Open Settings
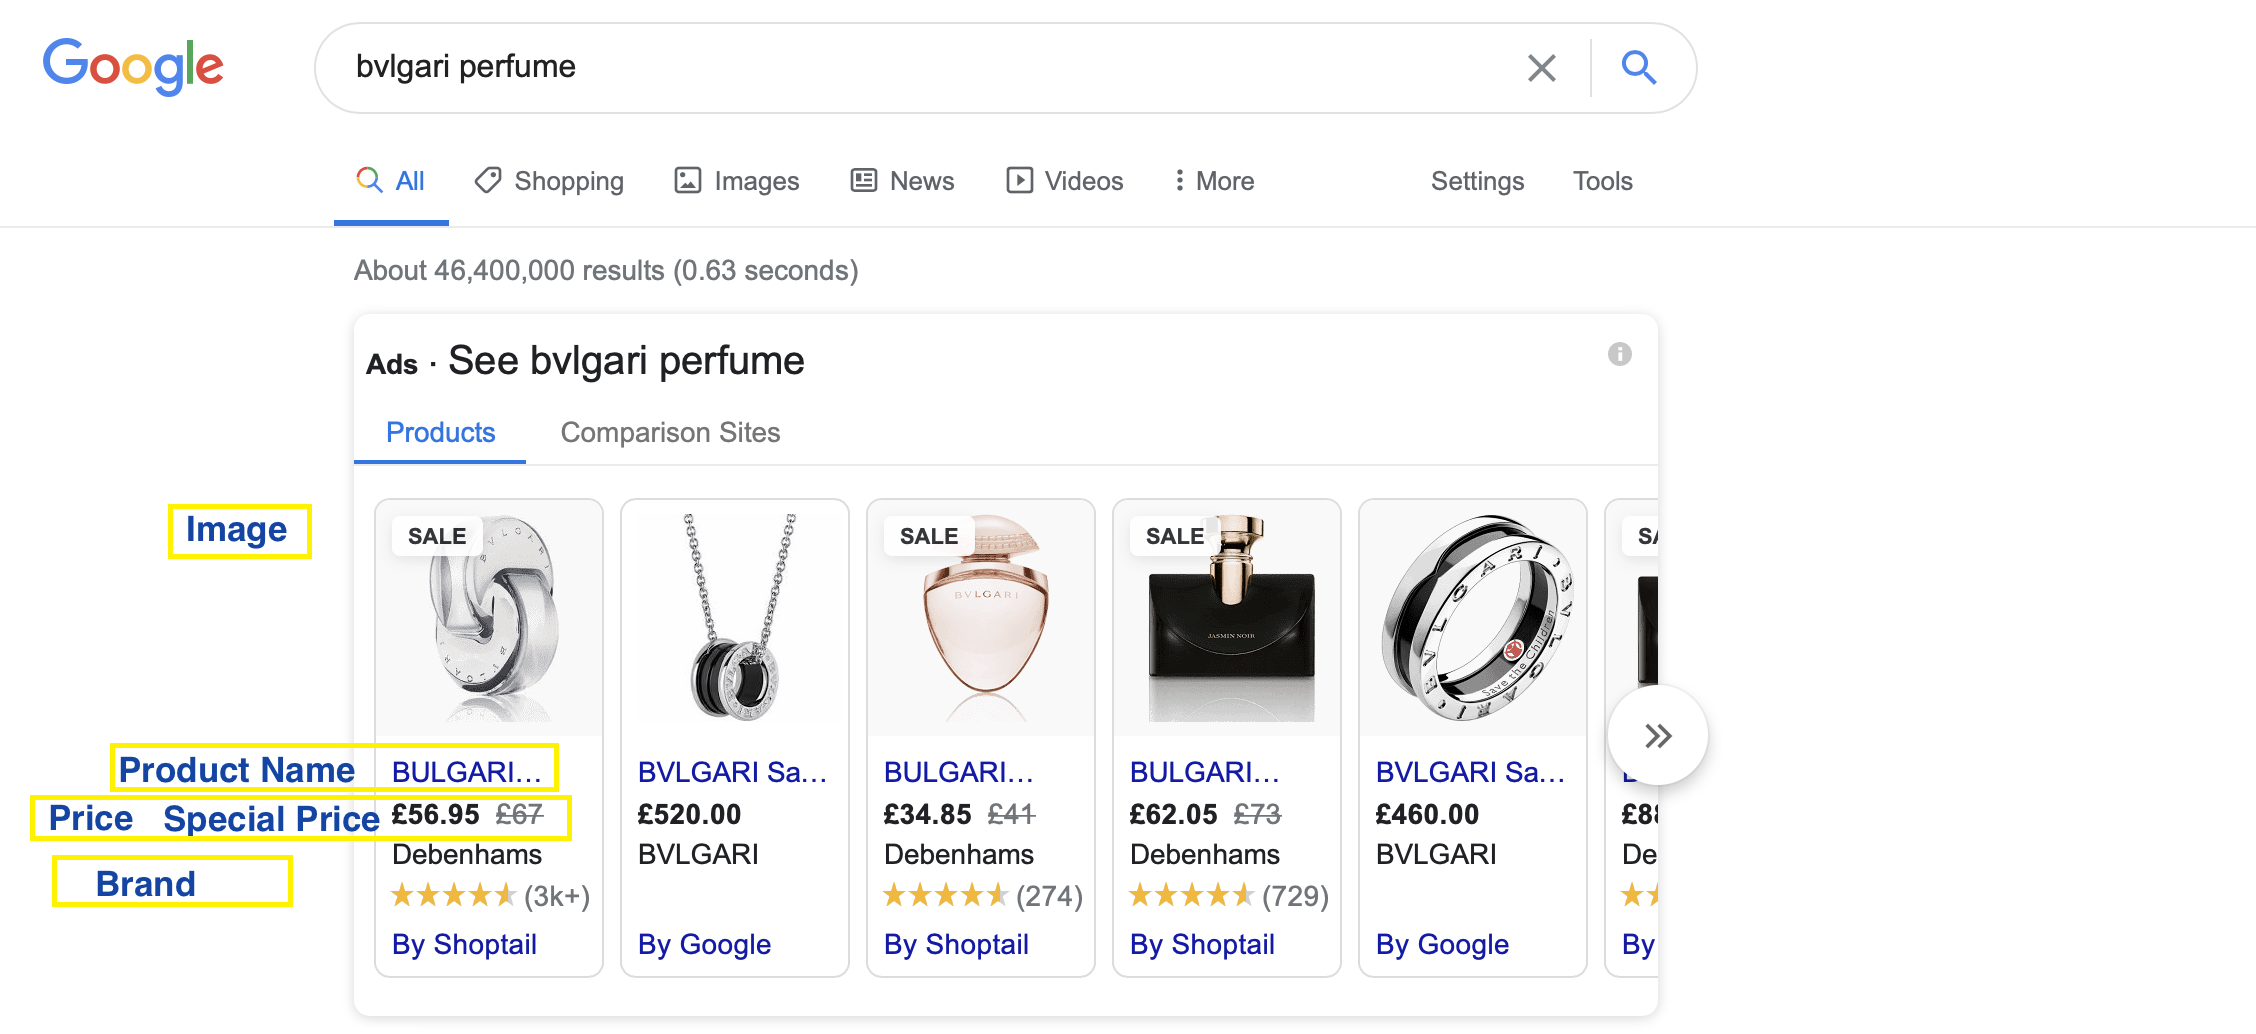 tap(1477, 181)
